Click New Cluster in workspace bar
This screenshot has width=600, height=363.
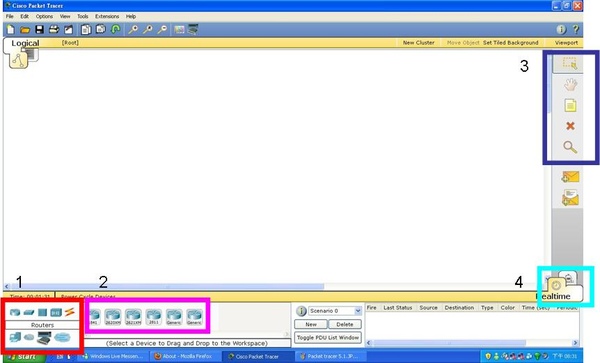point(419,43)
